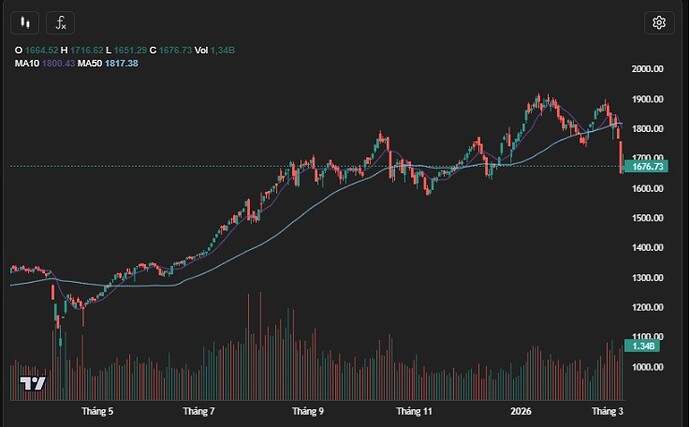Click the Tháng 3 time axis label

pos(607,411)
